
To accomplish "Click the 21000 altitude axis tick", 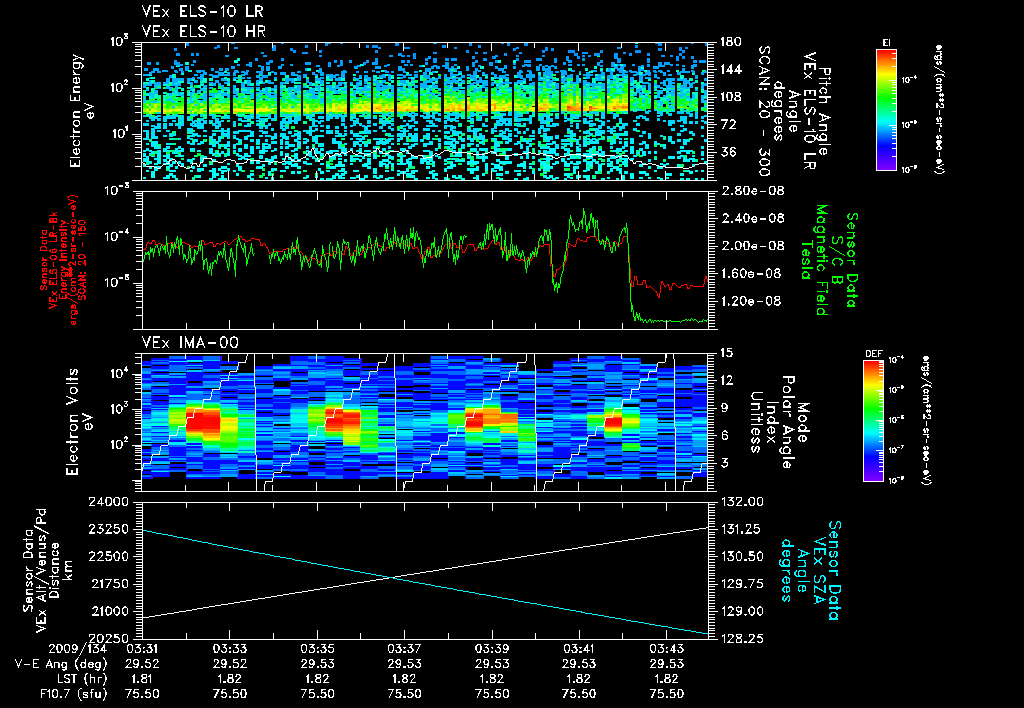I will [x=108, y=612].
